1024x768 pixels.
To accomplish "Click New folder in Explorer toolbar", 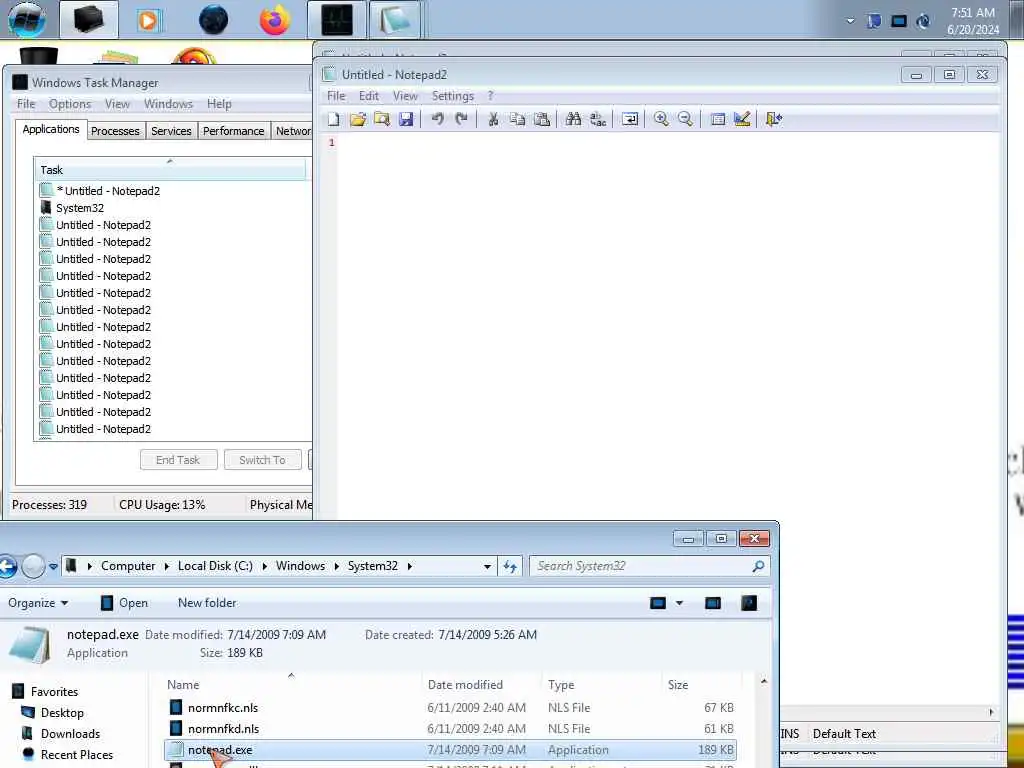I will tap(207, 603).
